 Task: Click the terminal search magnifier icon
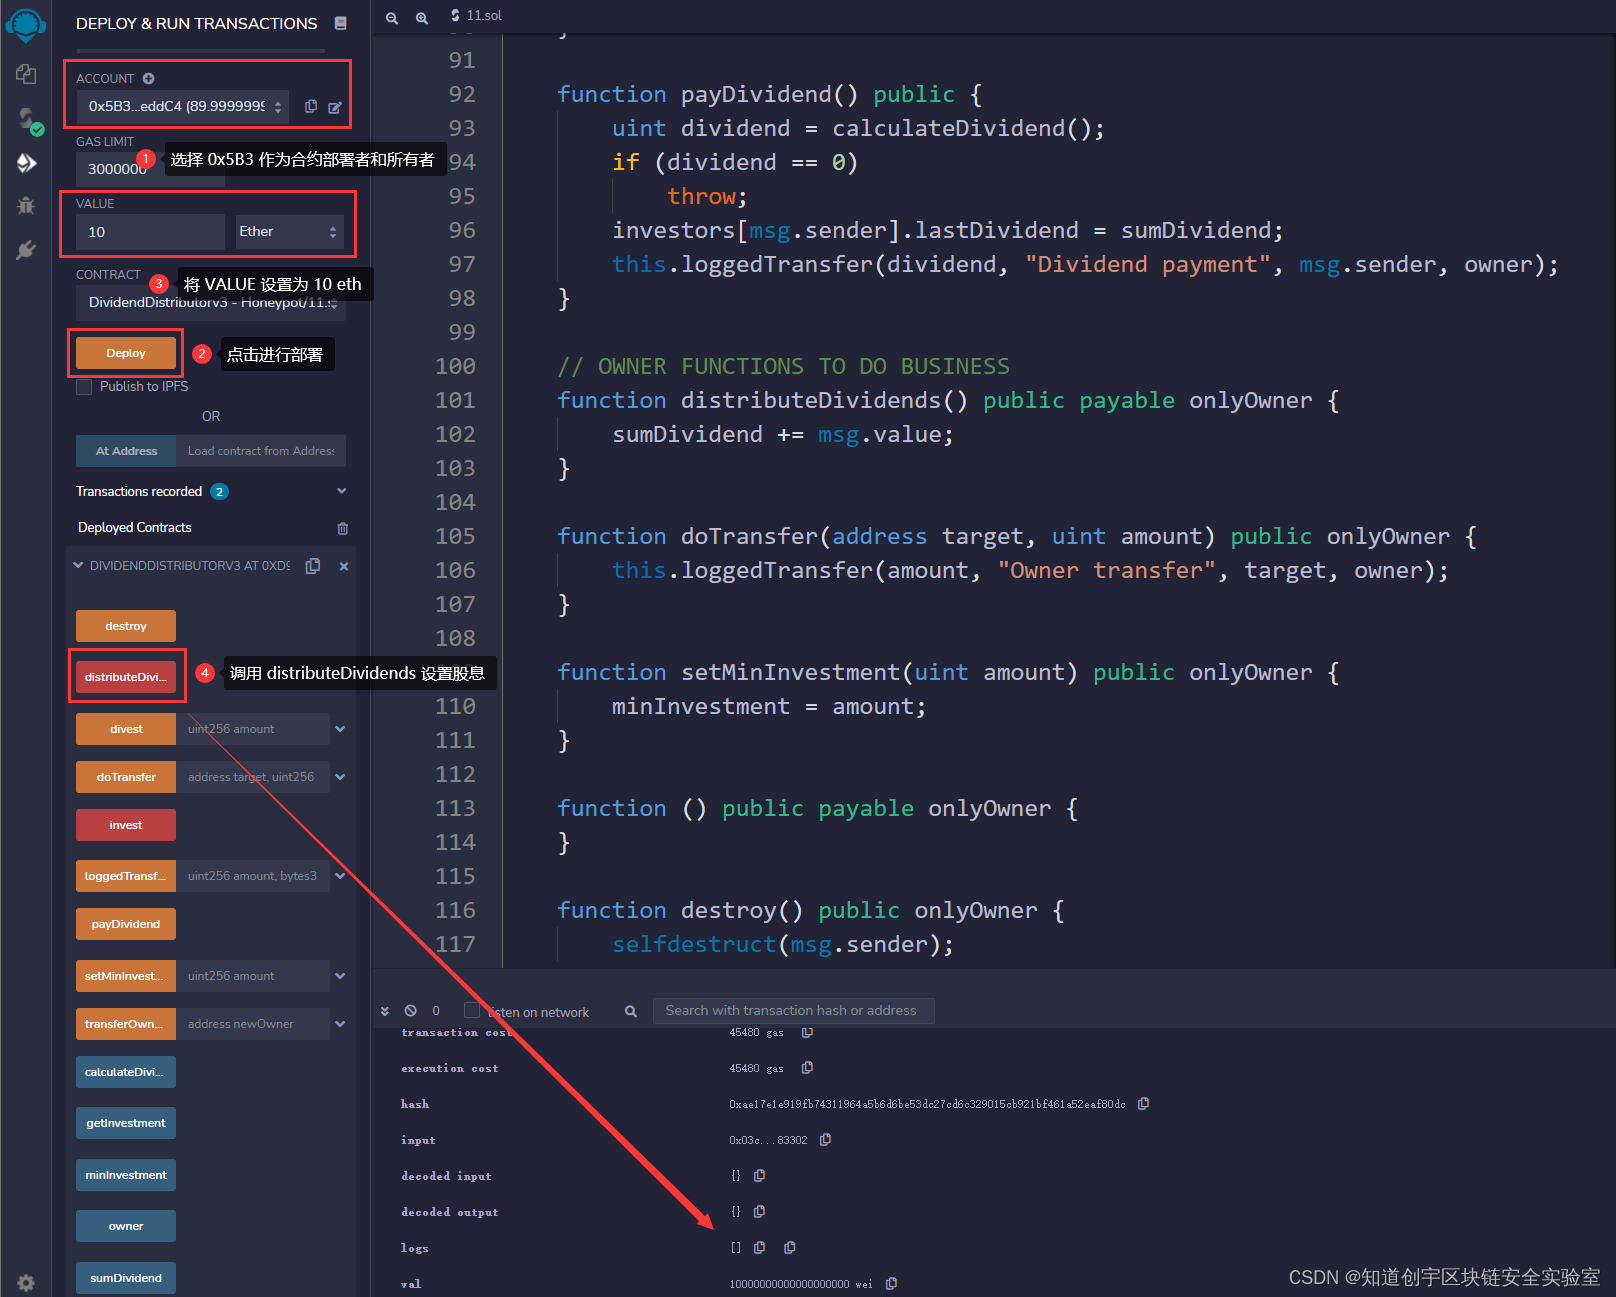click(x=631, y=1011)
